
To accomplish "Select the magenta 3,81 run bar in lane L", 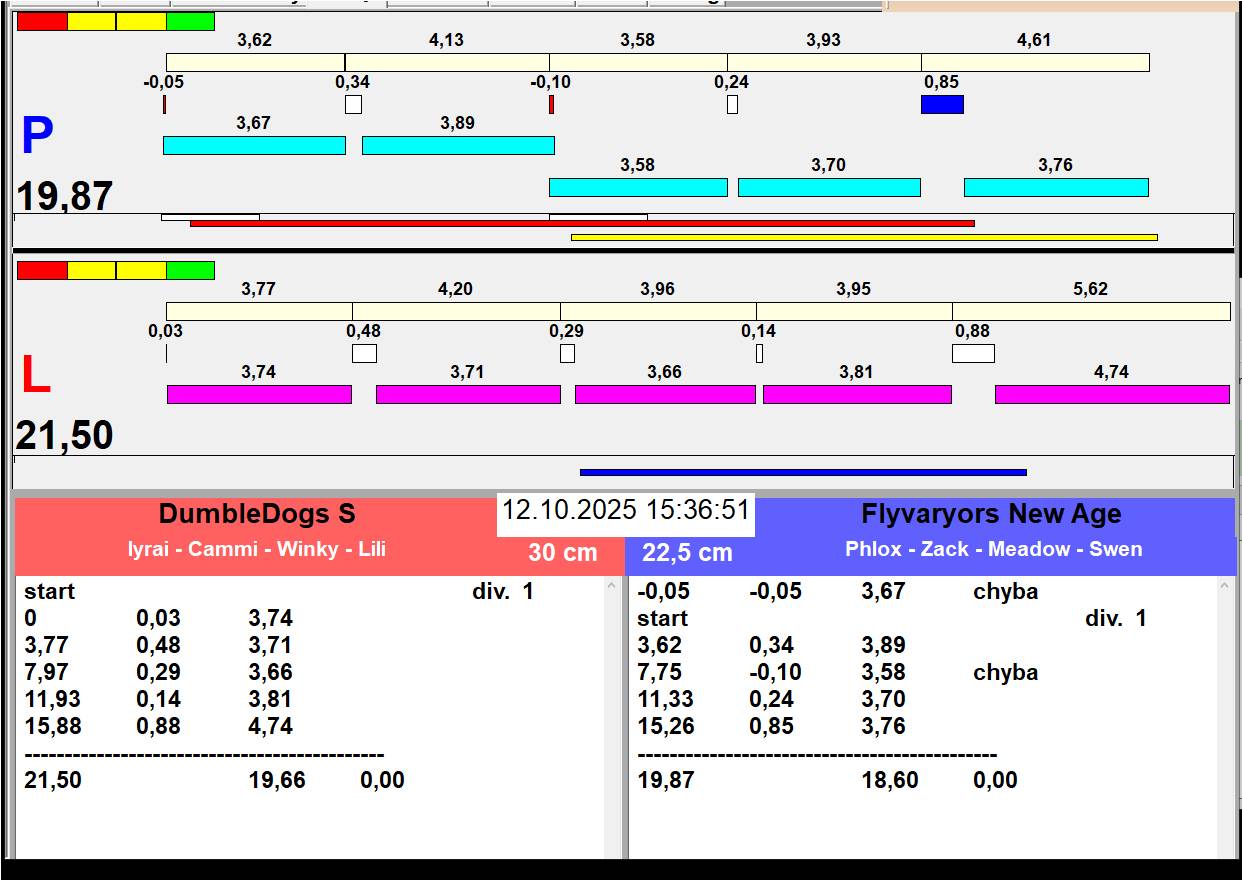I will coord(857,394).
